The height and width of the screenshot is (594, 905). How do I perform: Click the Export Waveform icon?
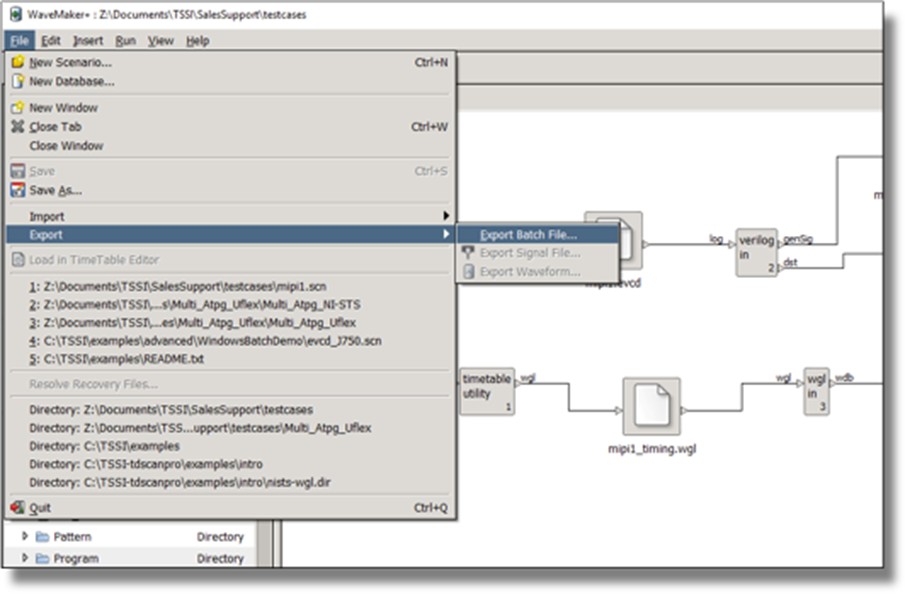469,271
